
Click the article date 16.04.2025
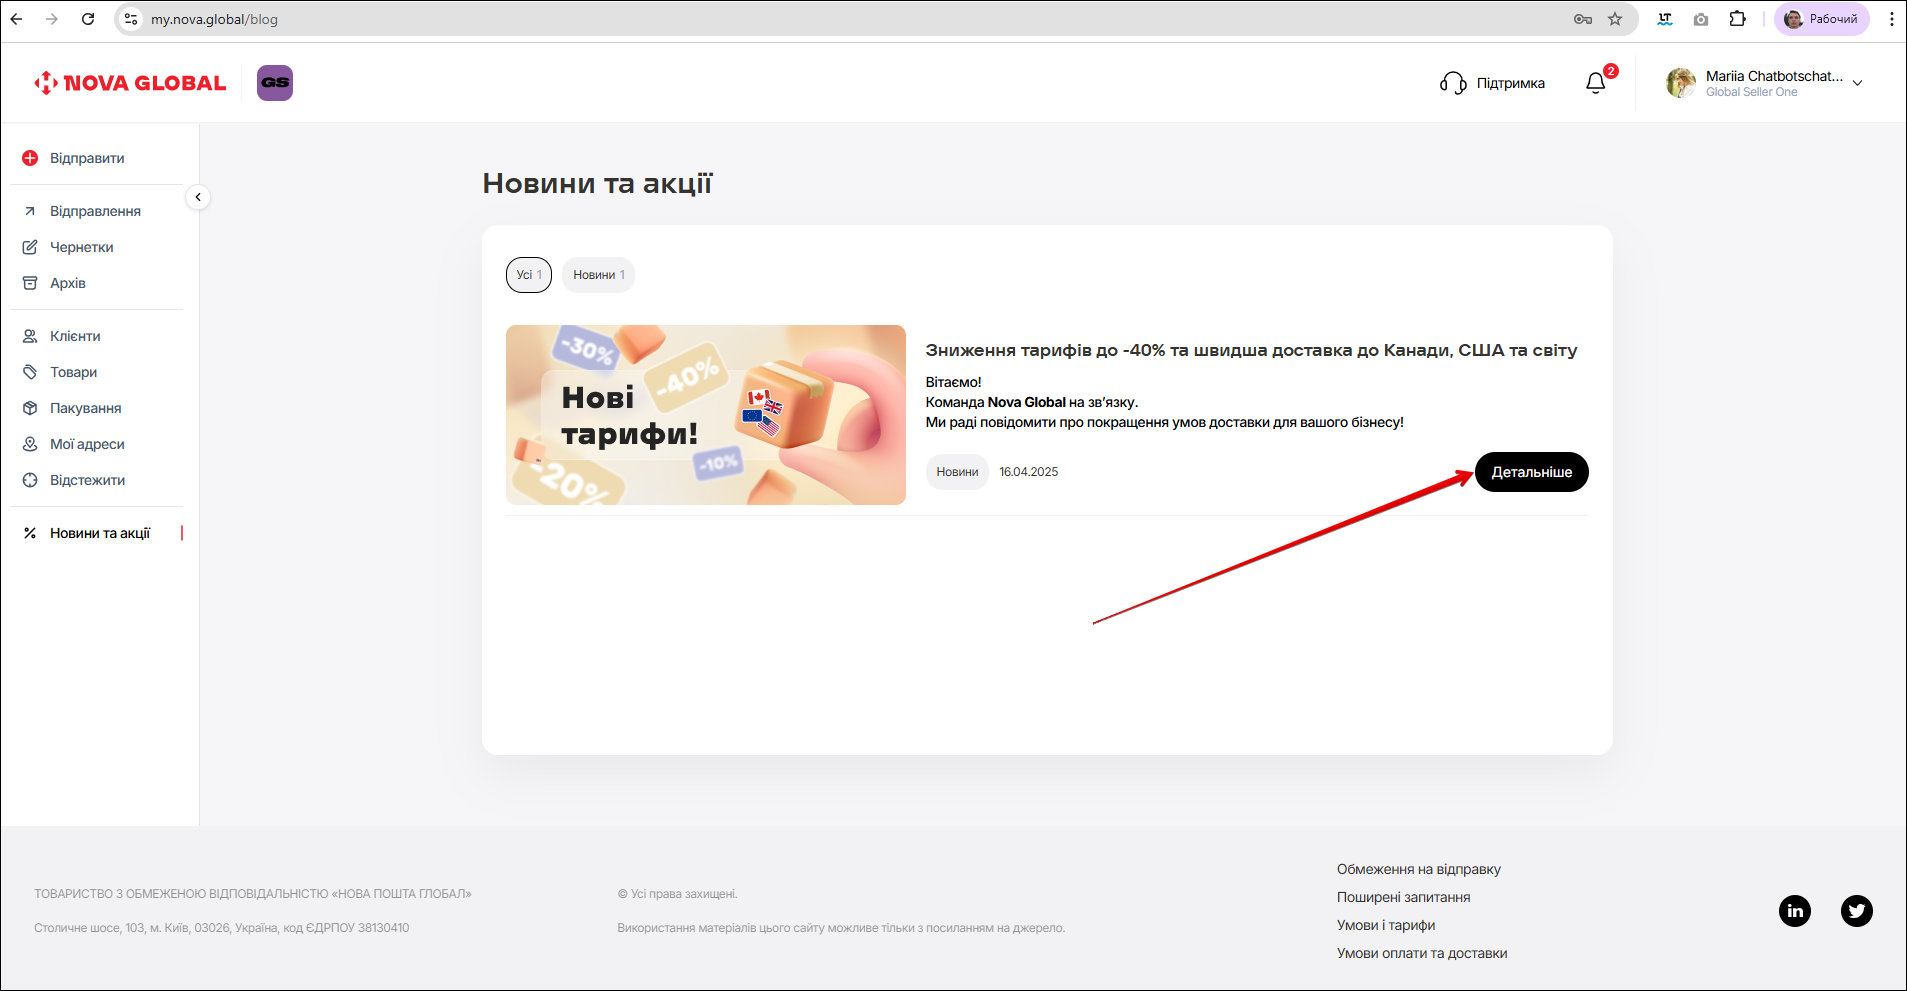tap(1029, 472)
